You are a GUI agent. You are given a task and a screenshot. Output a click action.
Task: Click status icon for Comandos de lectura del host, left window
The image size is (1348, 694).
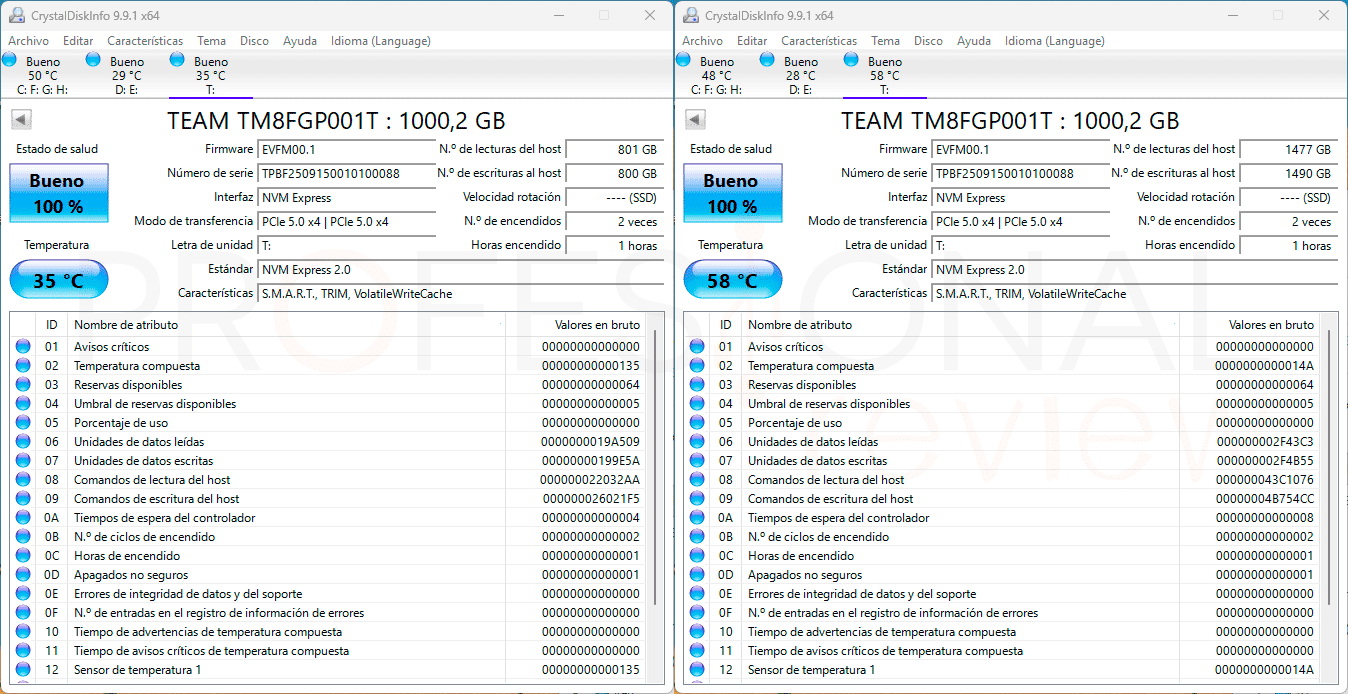click(24, 480)
